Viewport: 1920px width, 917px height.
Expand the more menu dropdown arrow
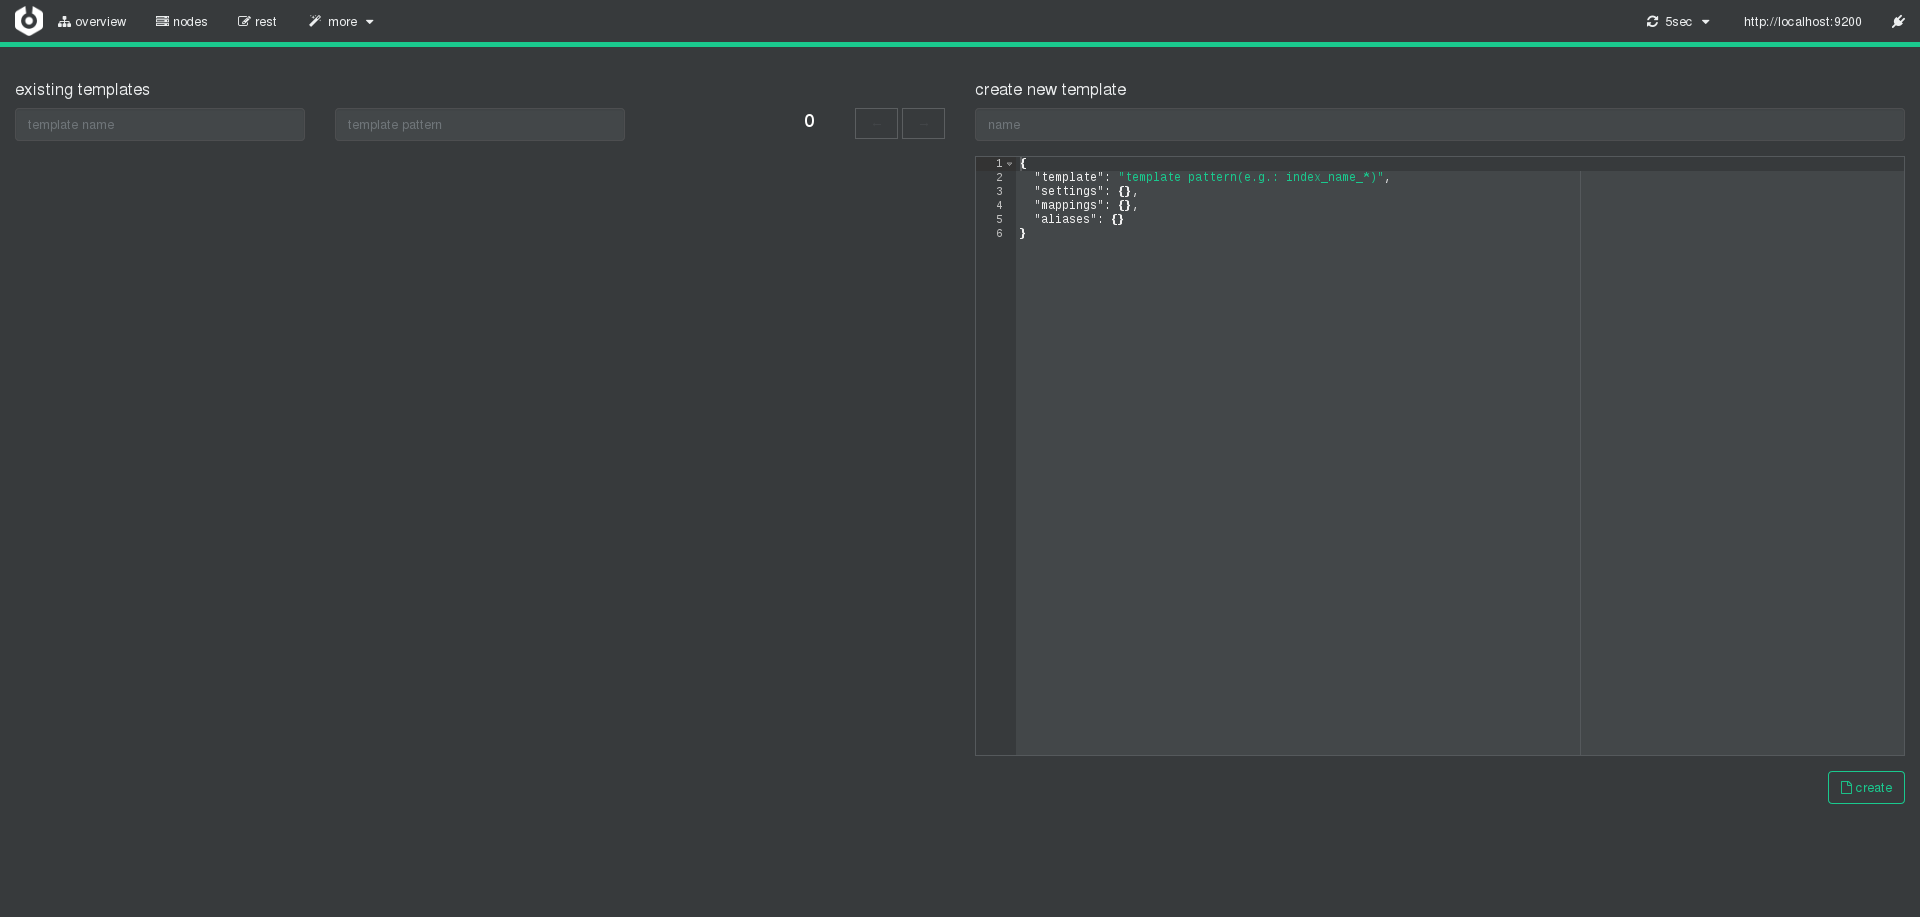pos(370,22)
